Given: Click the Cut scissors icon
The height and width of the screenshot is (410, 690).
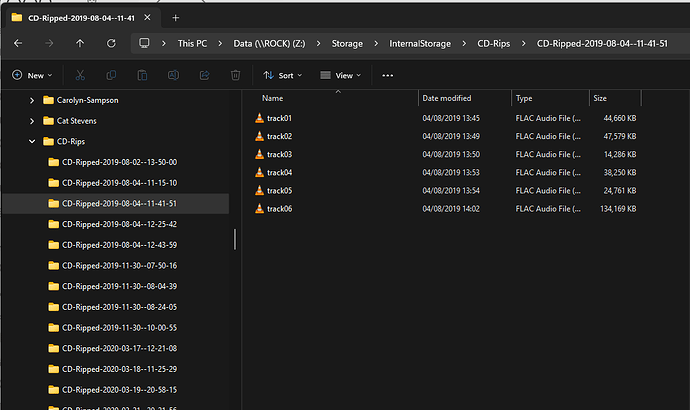Looking at the screenshot, I should (80, 75).
